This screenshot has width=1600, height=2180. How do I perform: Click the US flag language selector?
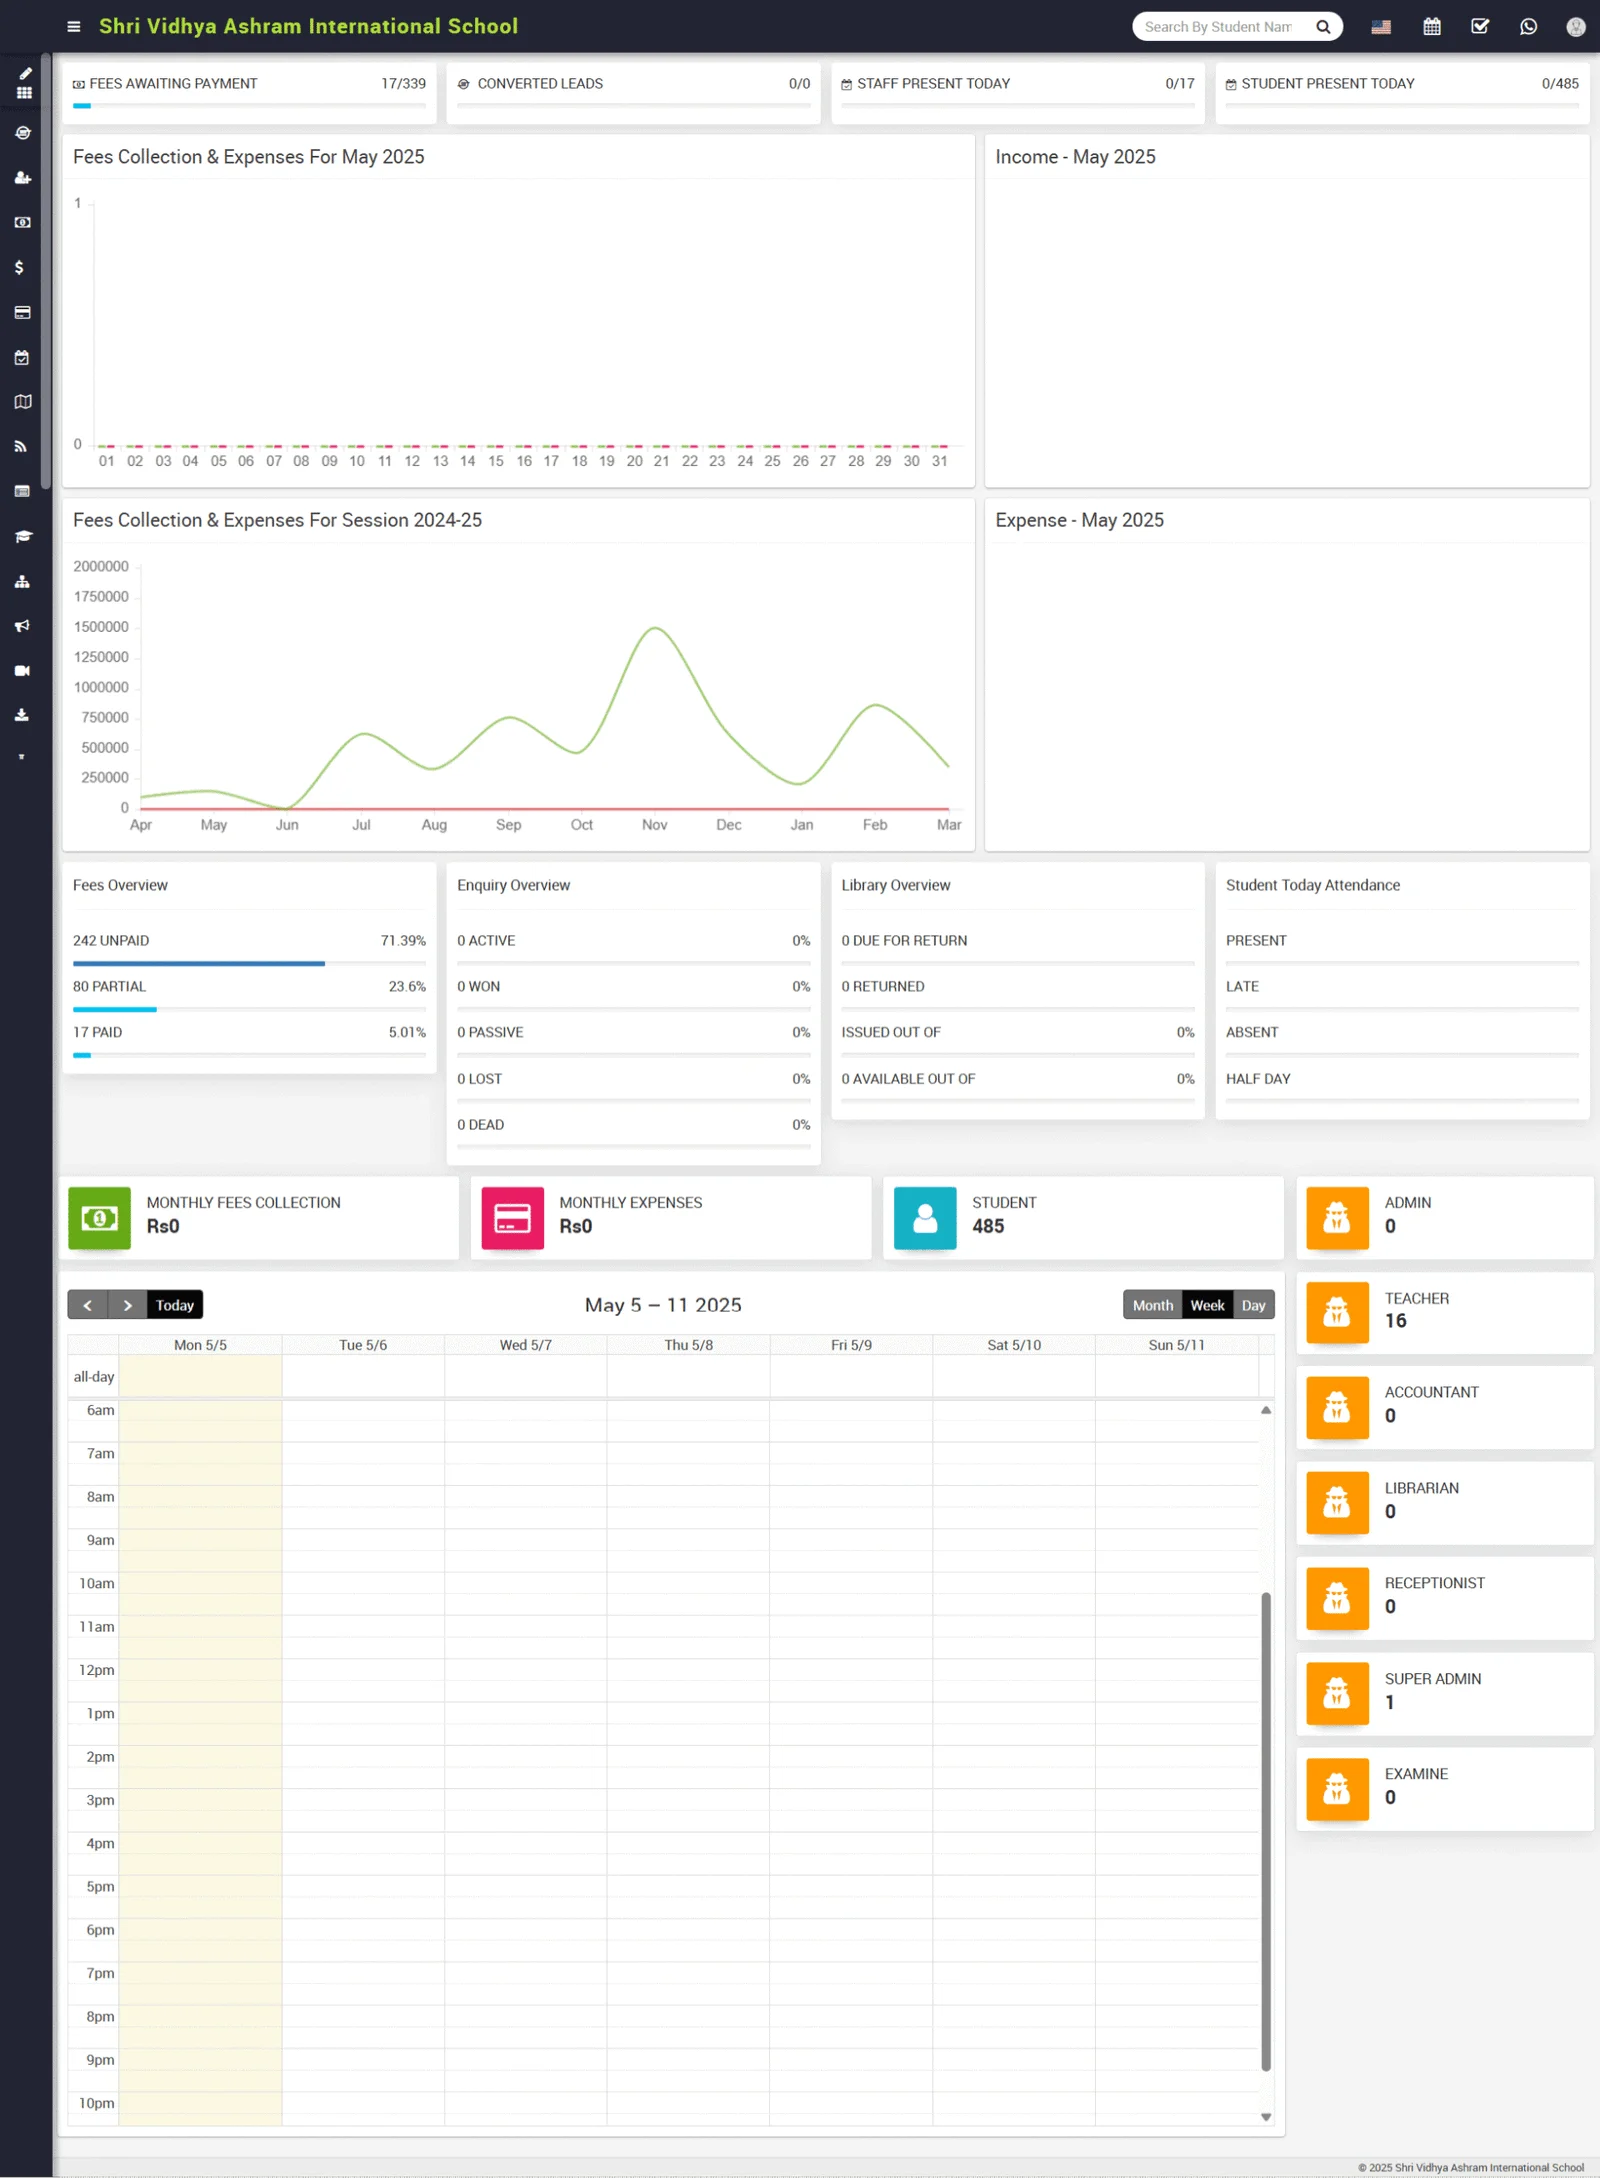click(1381, 26)
